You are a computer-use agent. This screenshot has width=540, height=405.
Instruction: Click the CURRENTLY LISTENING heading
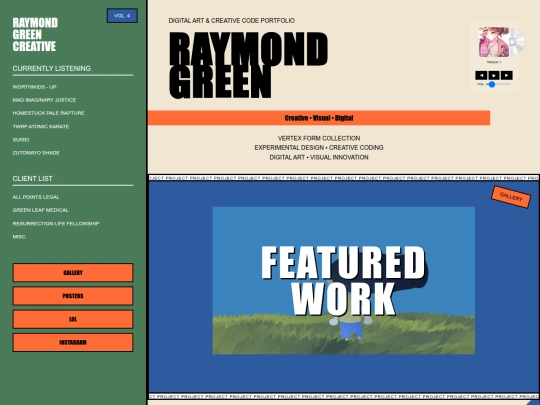[52, 69]
